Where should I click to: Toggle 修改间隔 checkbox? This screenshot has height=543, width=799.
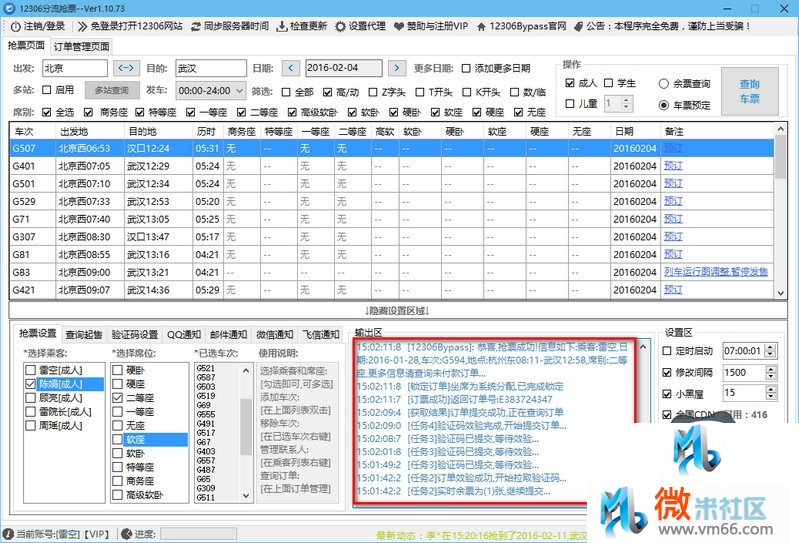(x=667, y=372)
